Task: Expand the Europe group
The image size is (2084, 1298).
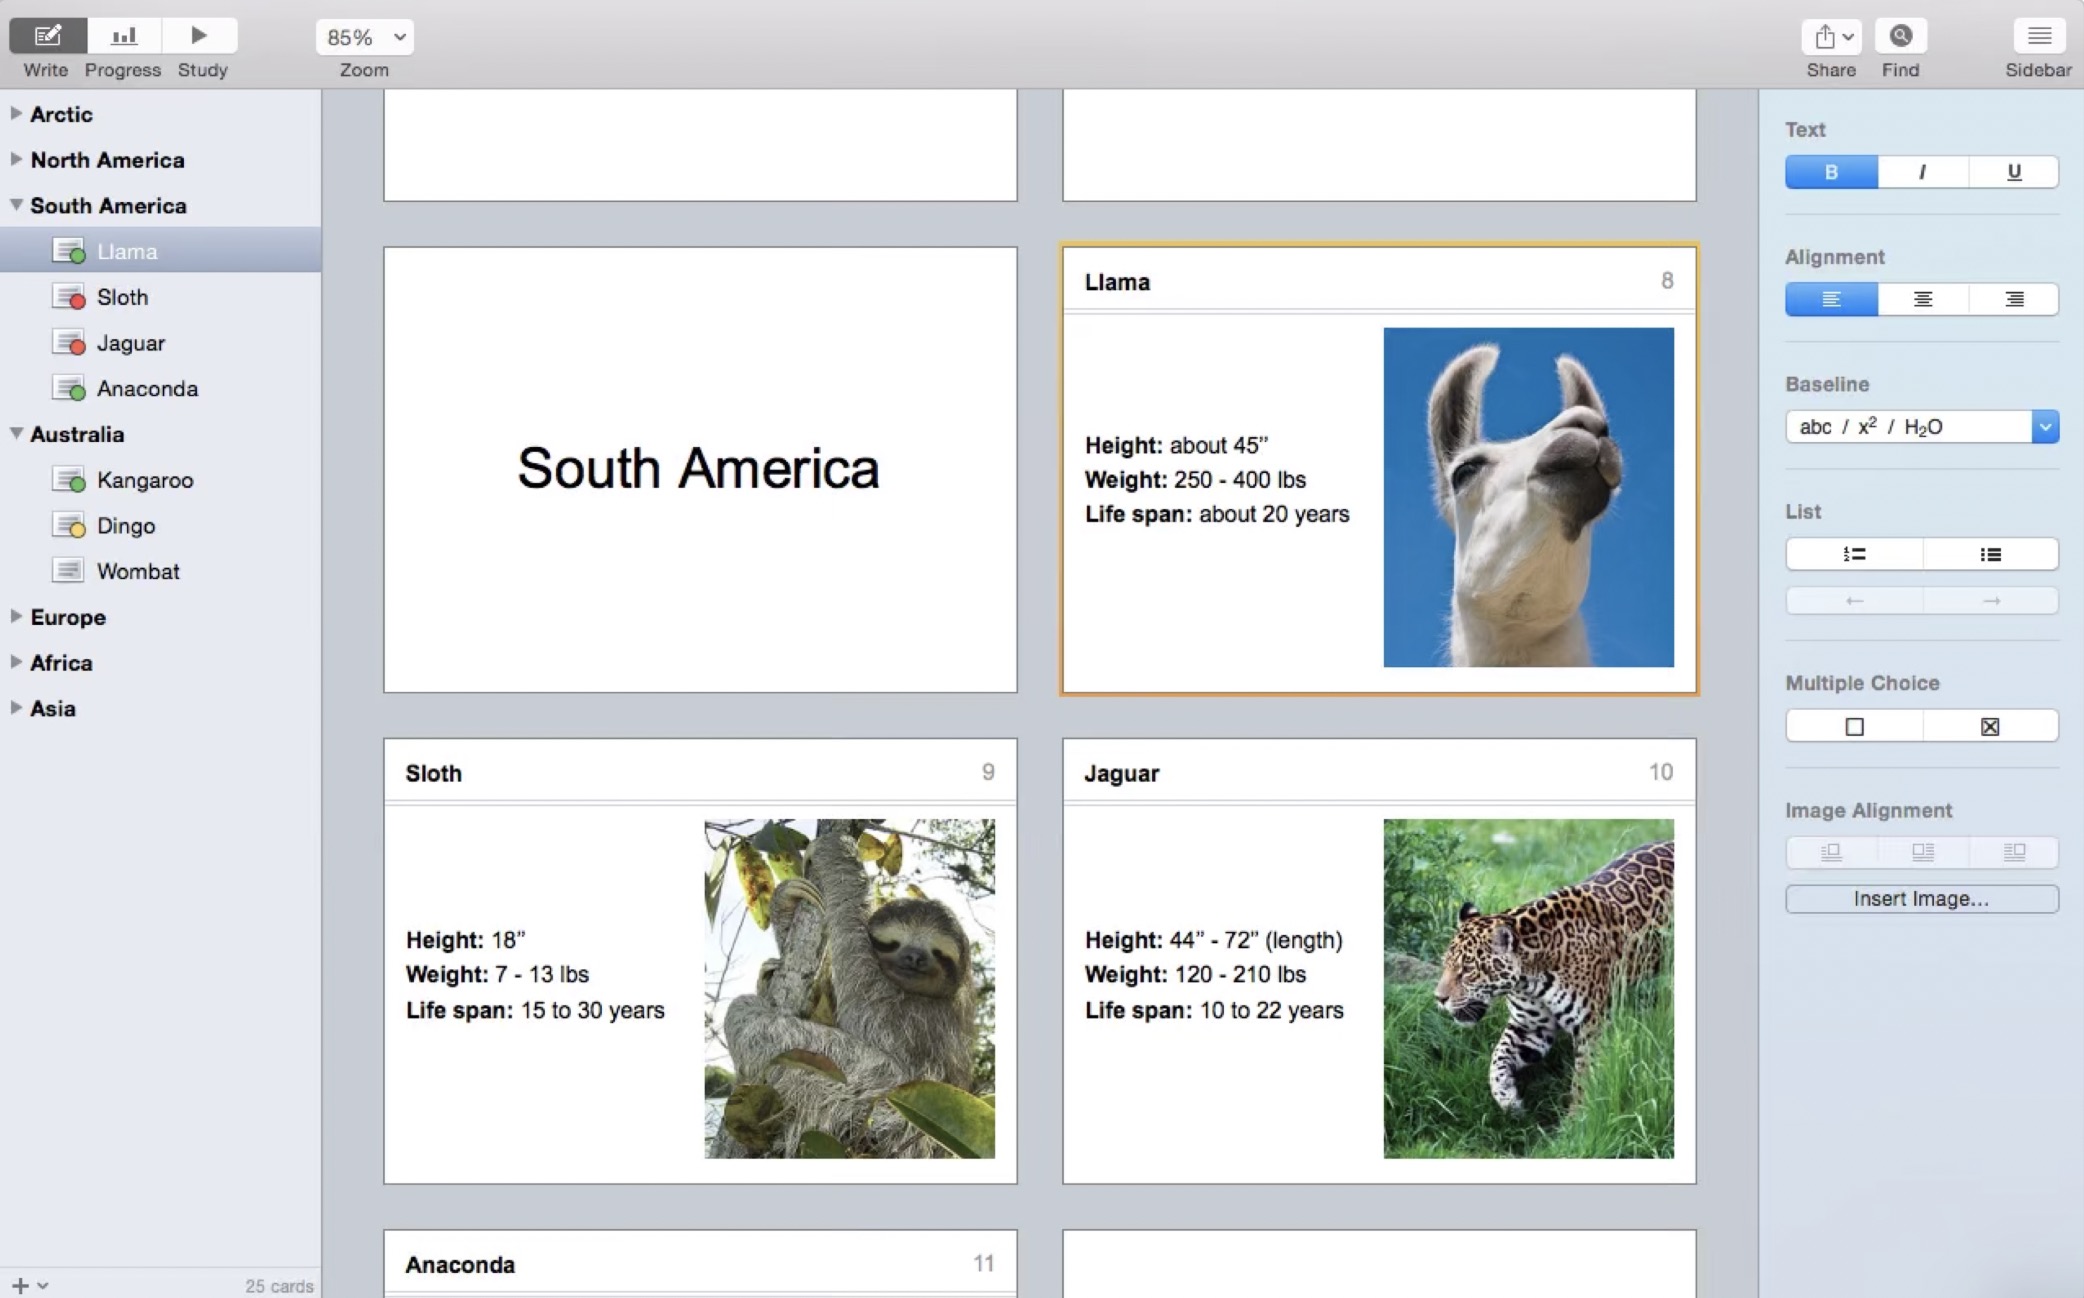Action: [x=17, y=617]
